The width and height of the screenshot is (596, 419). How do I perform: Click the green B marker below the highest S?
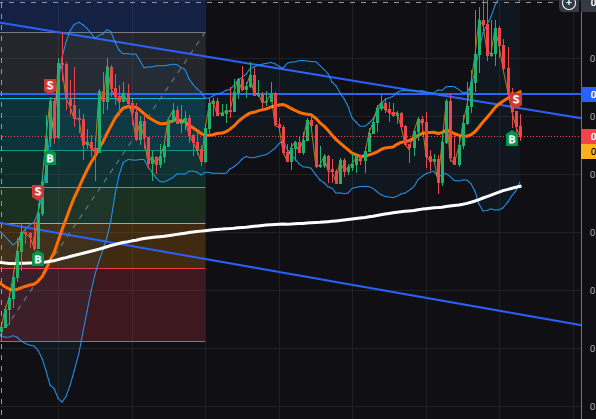50,158
